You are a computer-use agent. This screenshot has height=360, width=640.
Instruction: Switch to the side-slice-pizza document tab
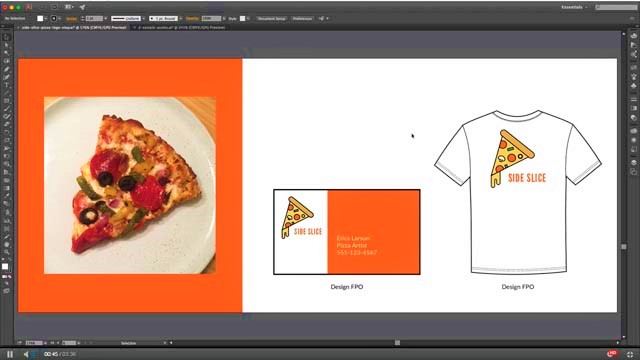point(74,27)
